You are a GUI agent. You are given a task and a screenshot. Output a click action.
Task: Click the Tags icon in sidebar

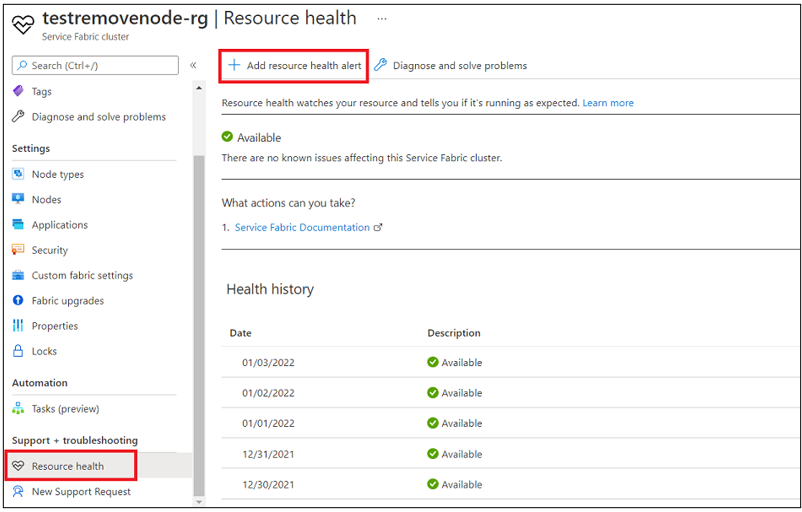(18, 91)
